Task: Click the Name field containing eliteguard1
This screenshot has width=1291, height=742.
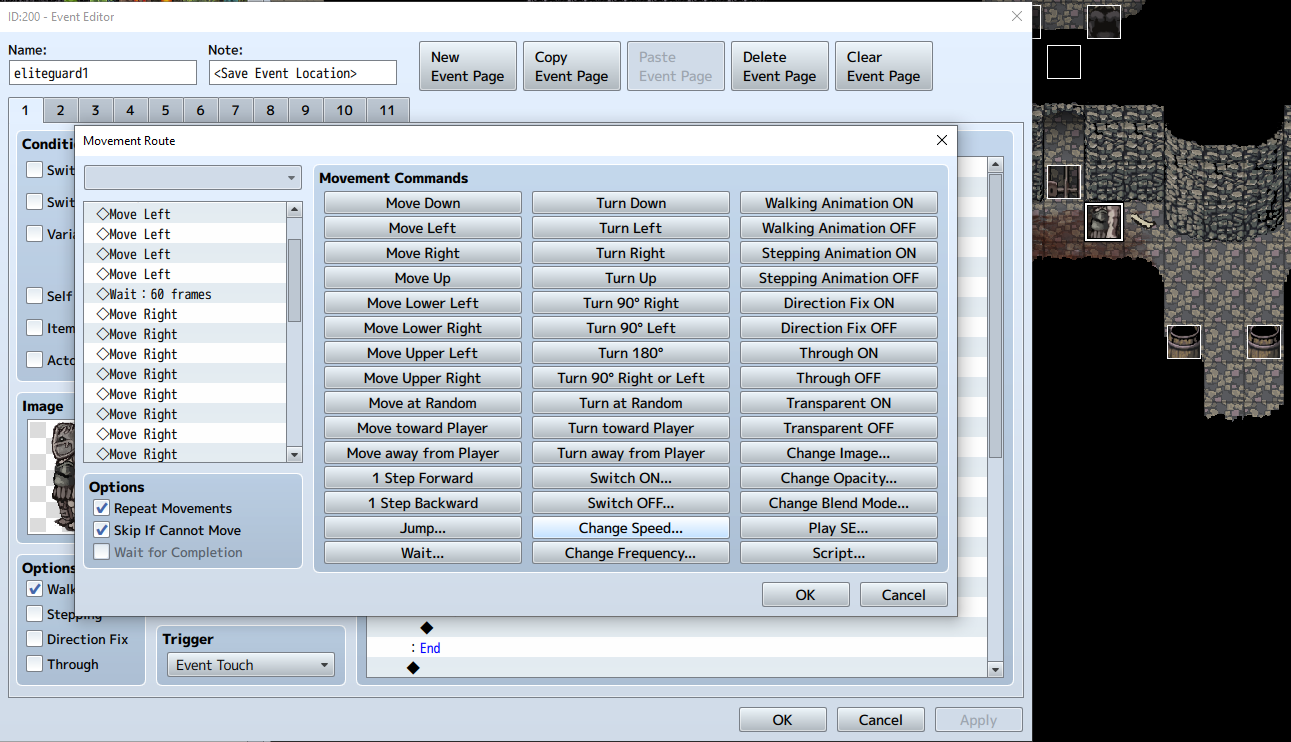Action: pyautogui.click(x=103, y=73)
